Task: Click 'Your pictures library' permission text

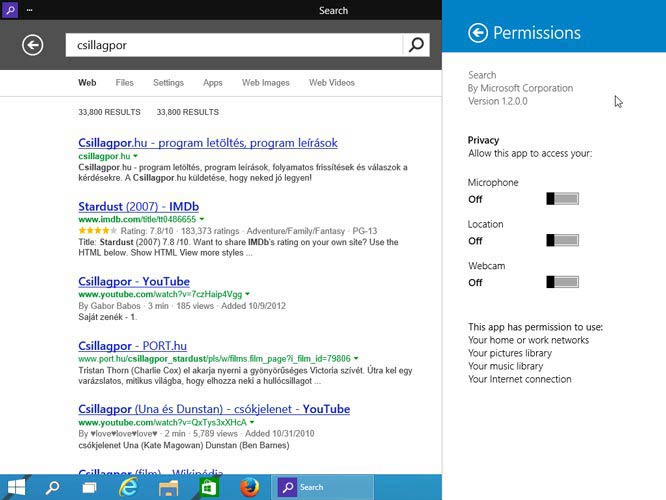Action: point(510,353)
